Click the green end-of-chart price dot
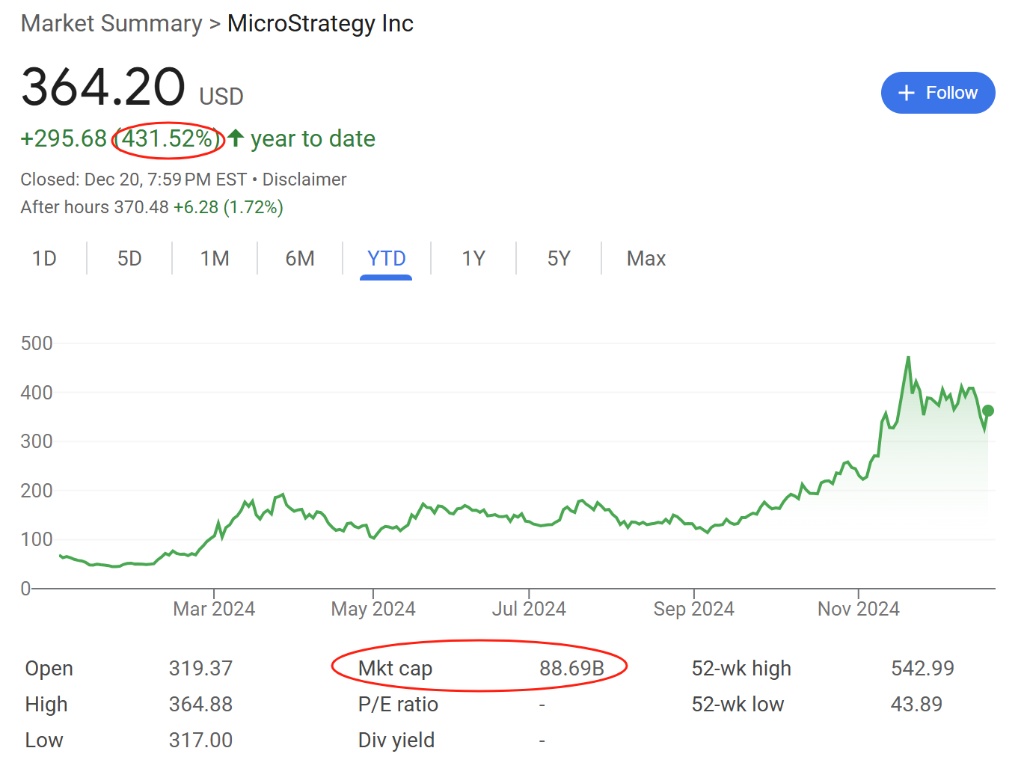 coord(988,410)
